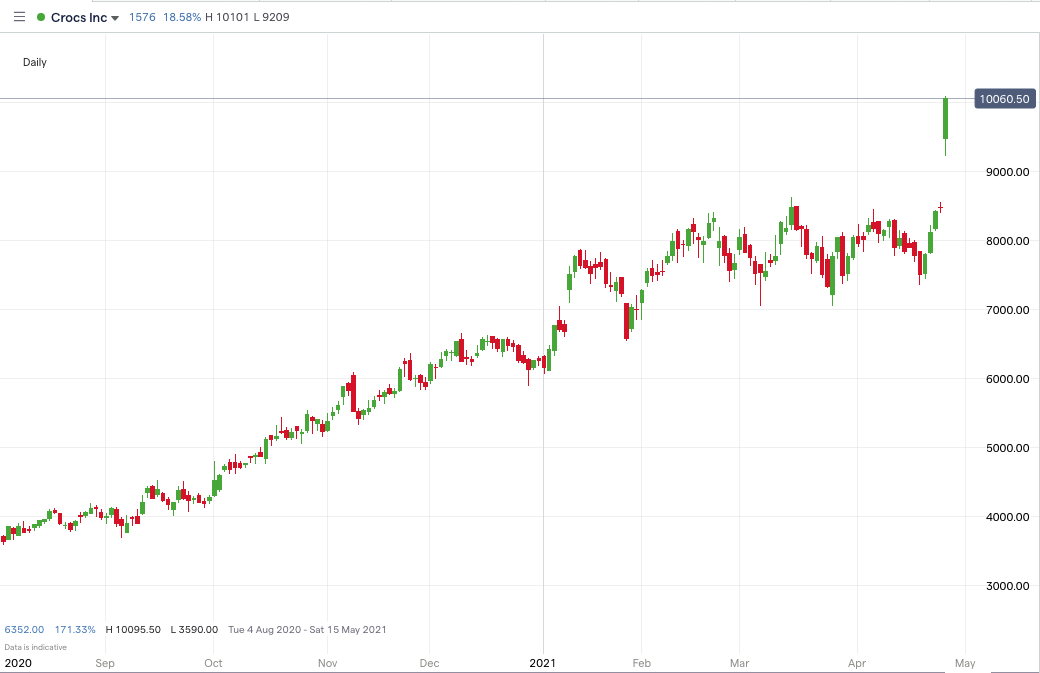Click the Tue 4 Aug 2020 - Sat 15 May 2021 date range
The height and width of the screenshot is (673, 1040).
click(x=307, y=629)
